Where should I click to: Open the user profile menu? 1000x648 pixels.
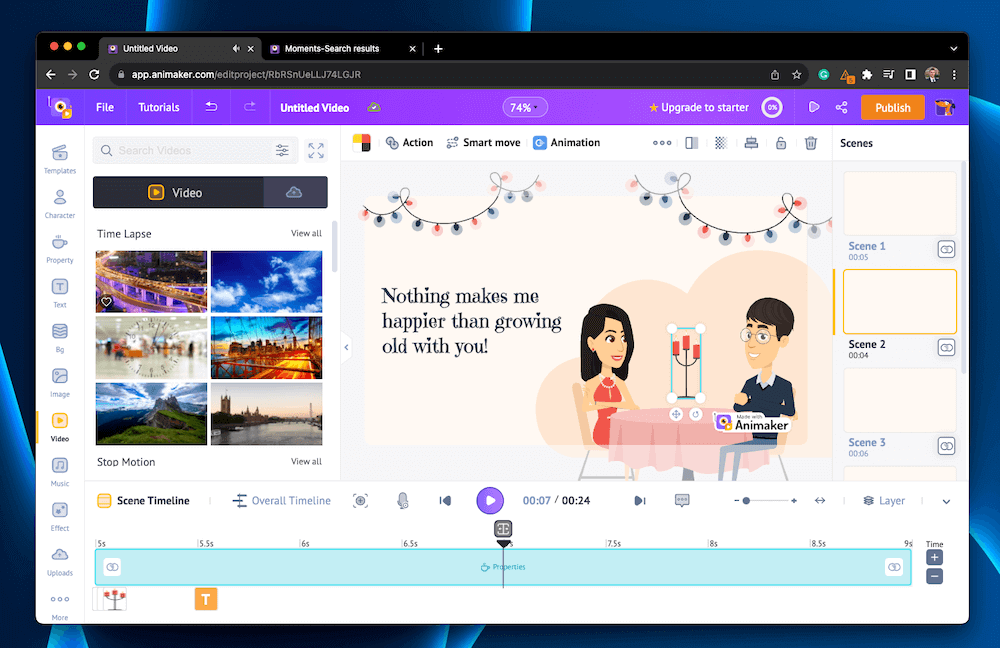click(945, 107)
